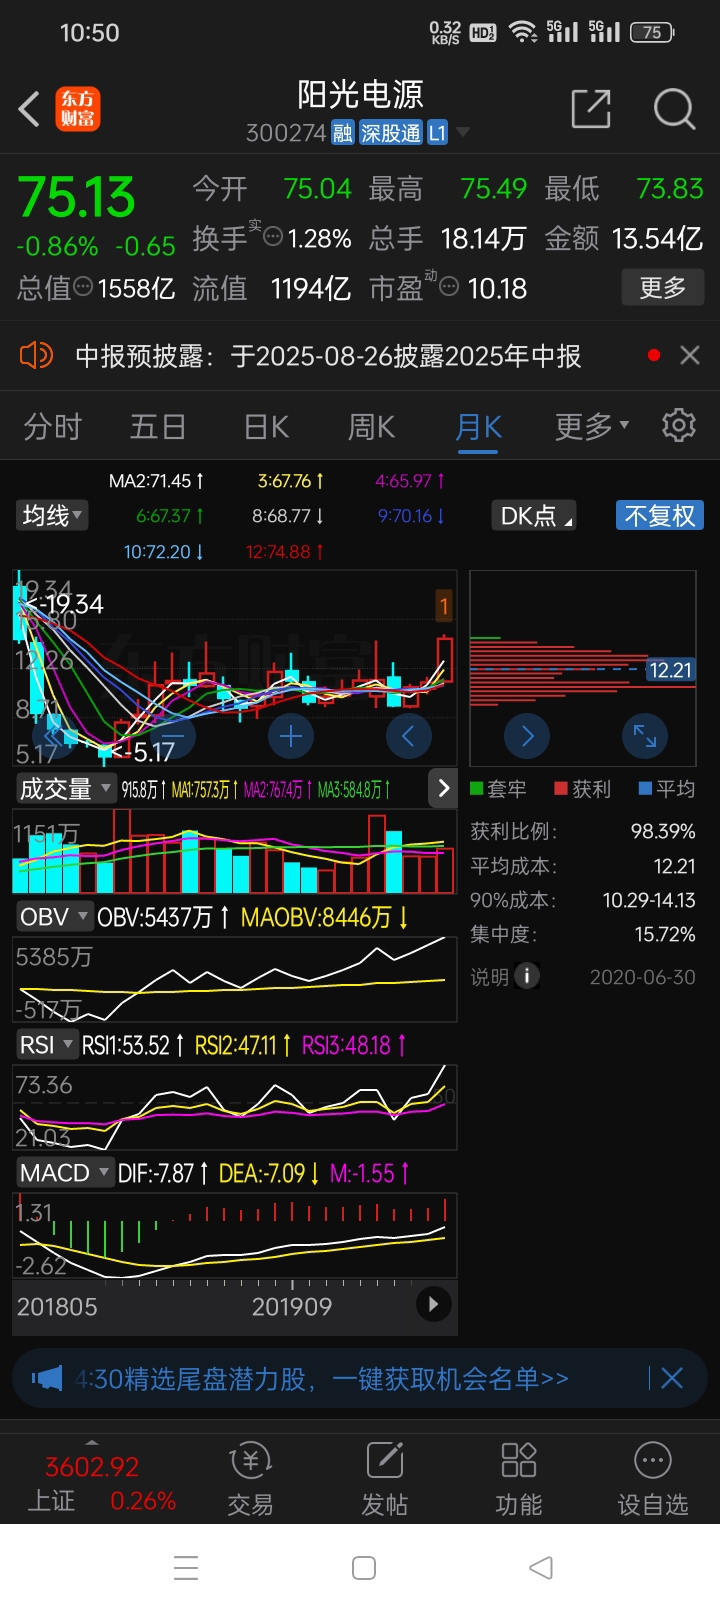Tap the 总值 info circle icon
Image resolution: width=720 pixels, height=1612 pixels.
pos(83,288)
